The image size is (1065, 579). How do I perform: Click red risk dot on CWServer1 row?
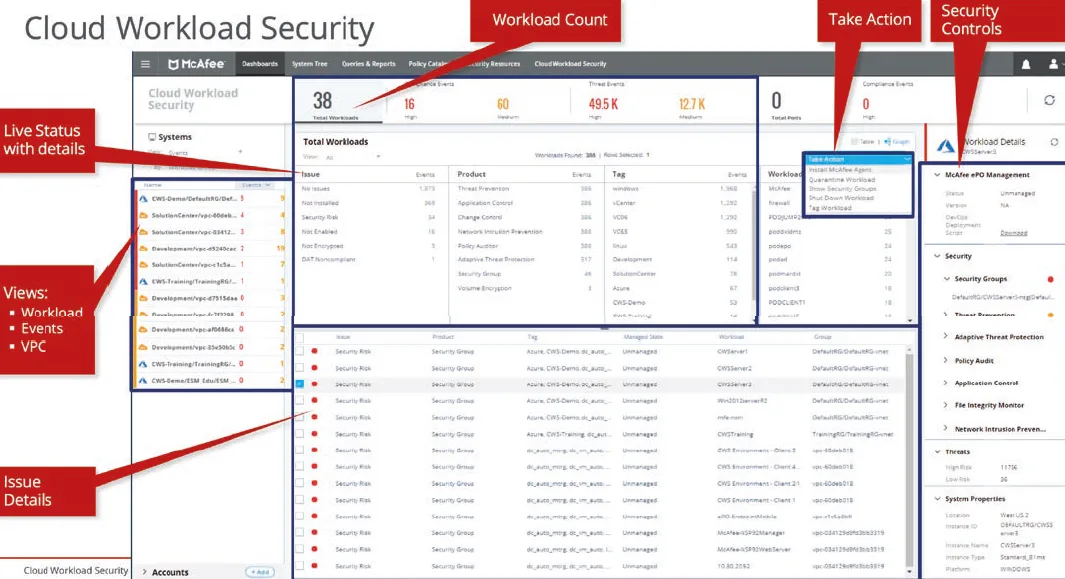pyautogui.click(x=314, y=351)
